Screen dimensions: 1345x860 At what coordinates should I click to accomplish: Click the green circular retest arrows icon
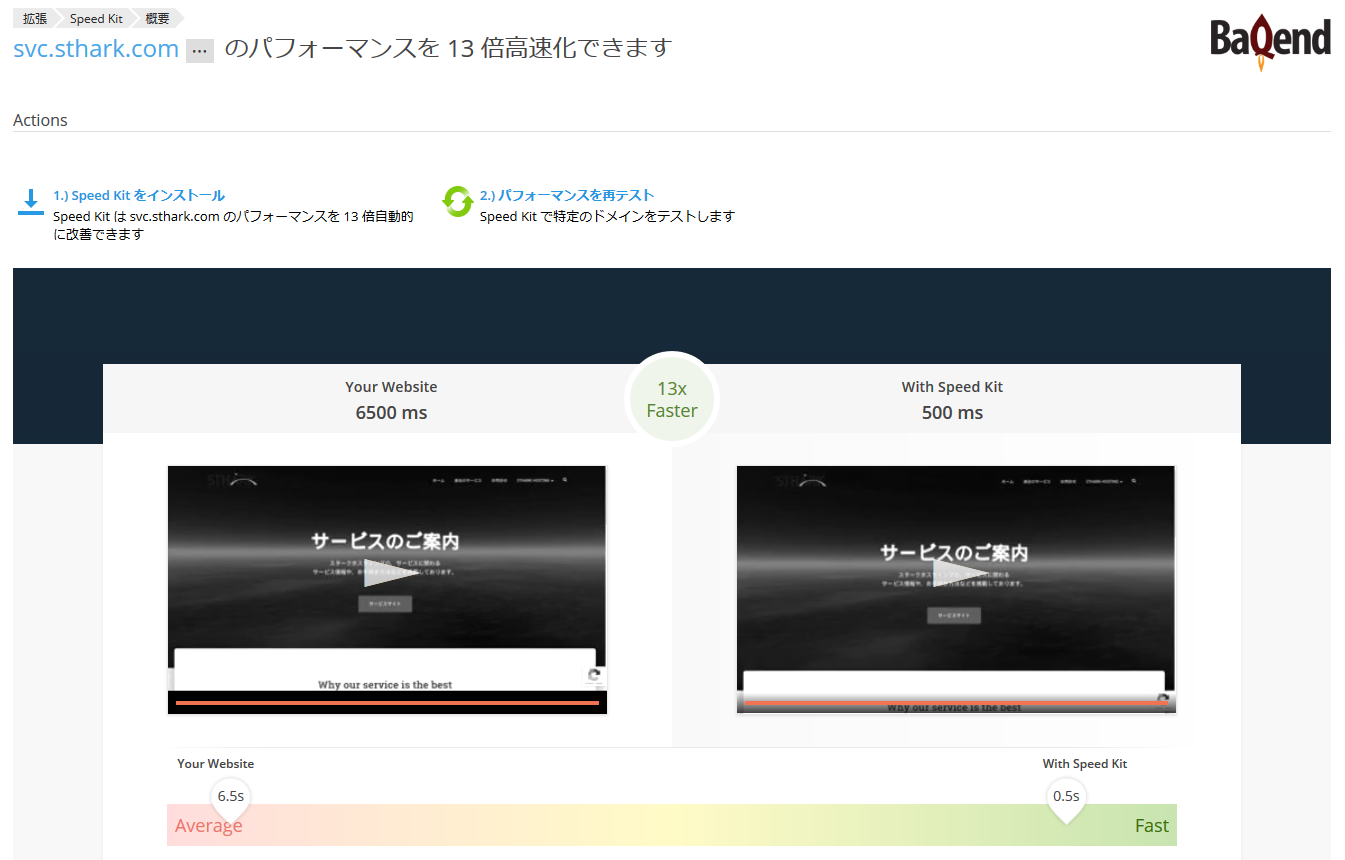[457, 202]
